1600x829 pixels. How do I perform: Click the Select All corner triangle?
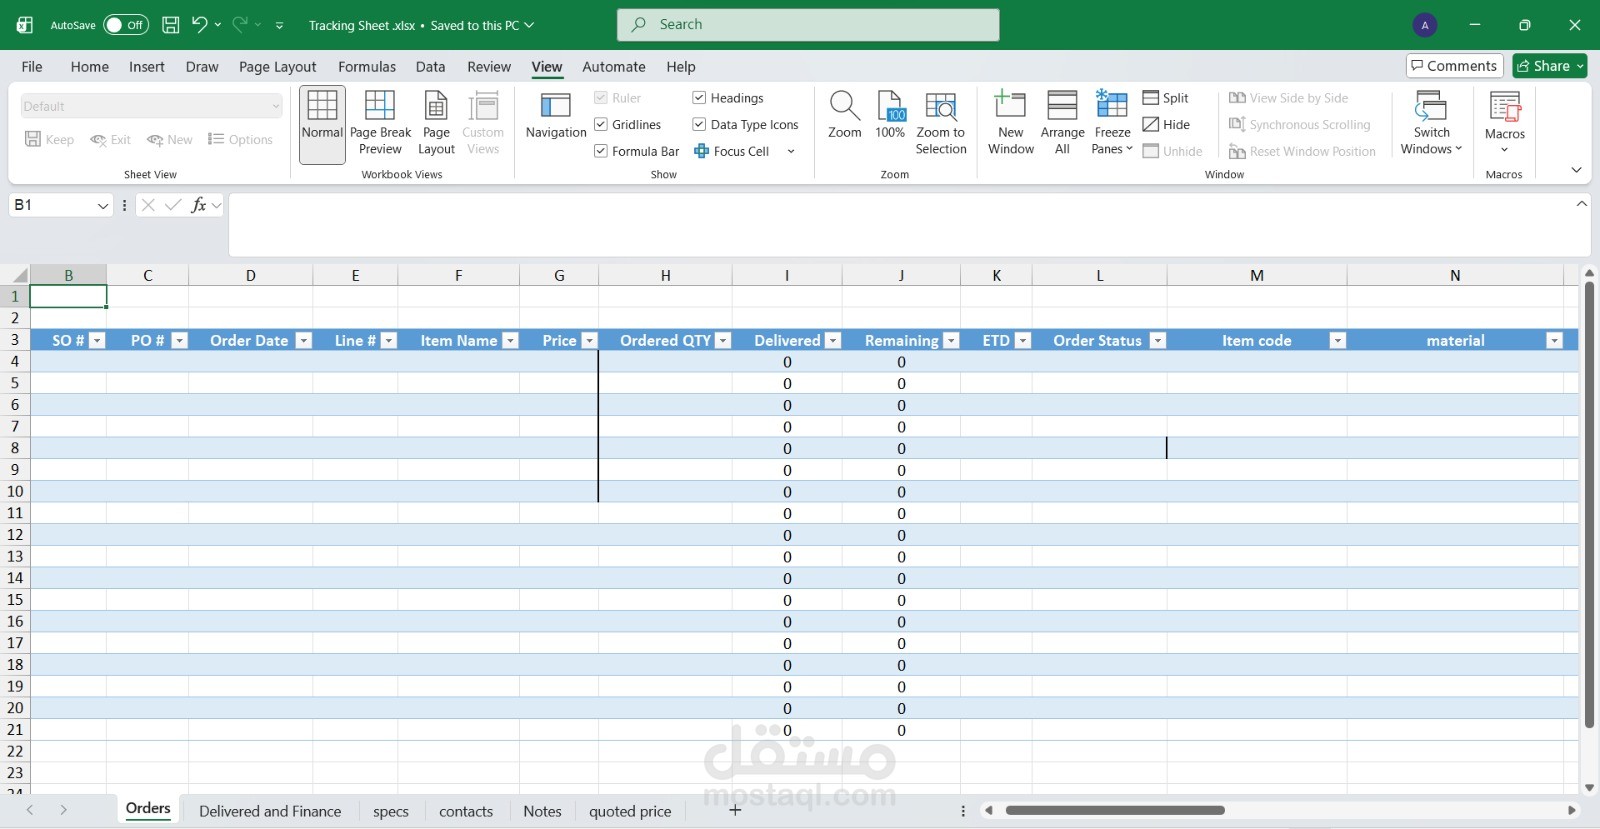(19, 275)
